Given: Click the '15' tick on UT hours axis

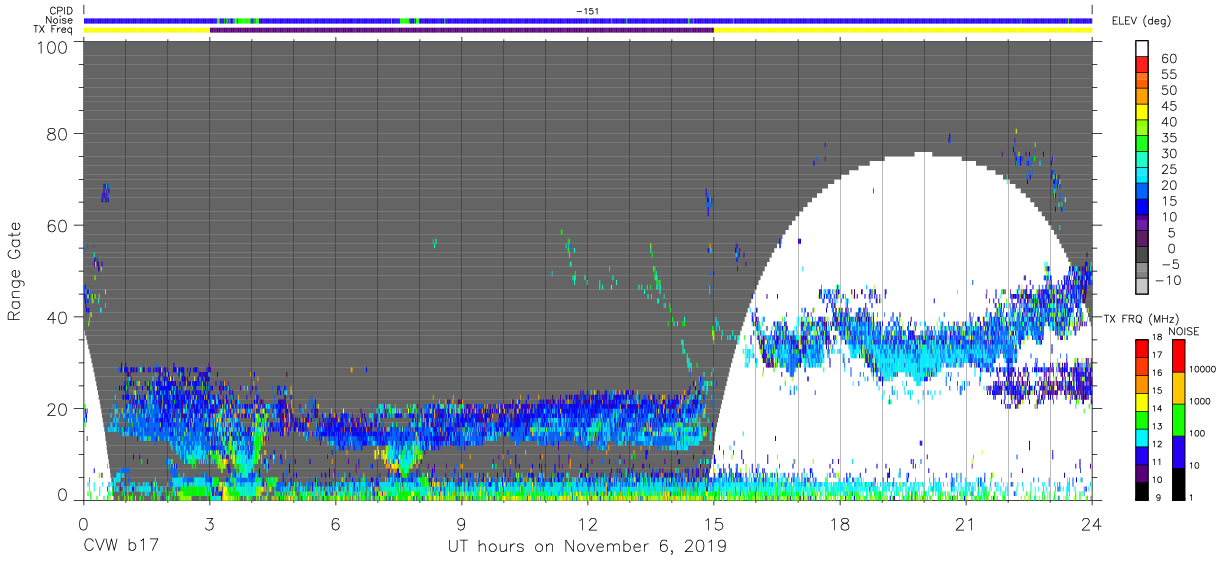Looking at the screenshot, I should click(713, 524).
